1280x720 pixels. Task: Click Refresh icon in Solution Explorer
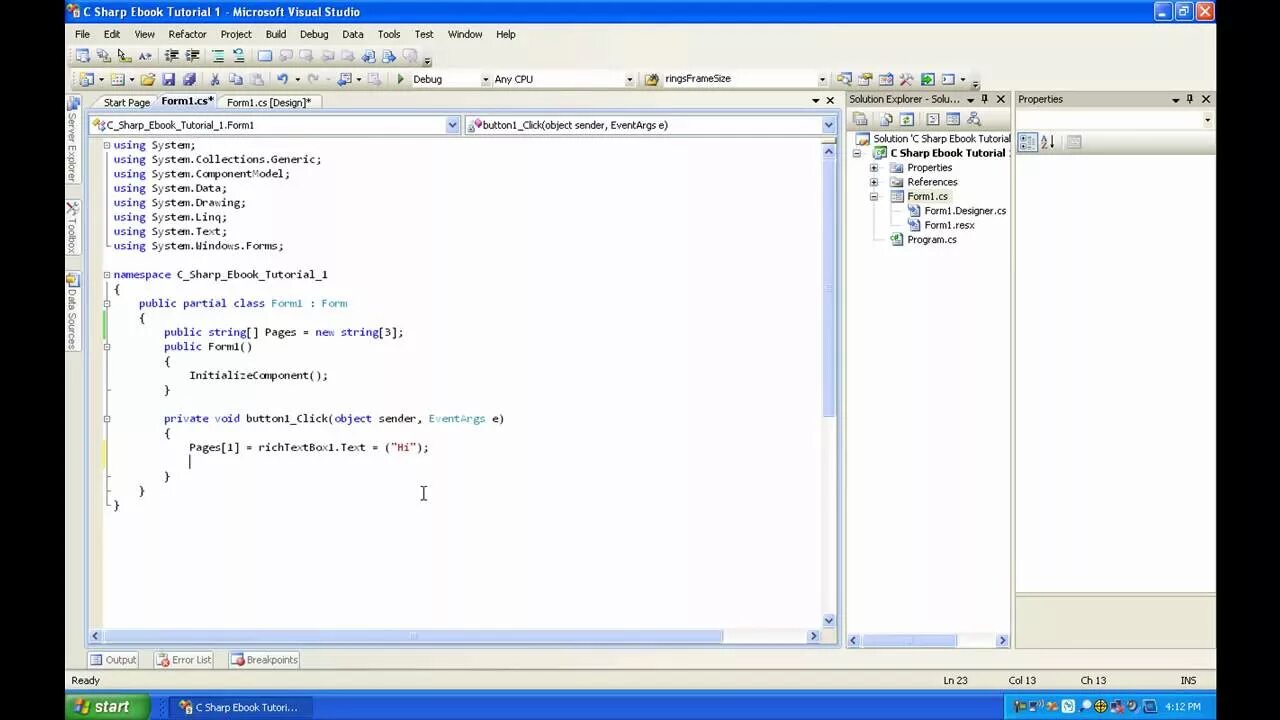(907, 119)
